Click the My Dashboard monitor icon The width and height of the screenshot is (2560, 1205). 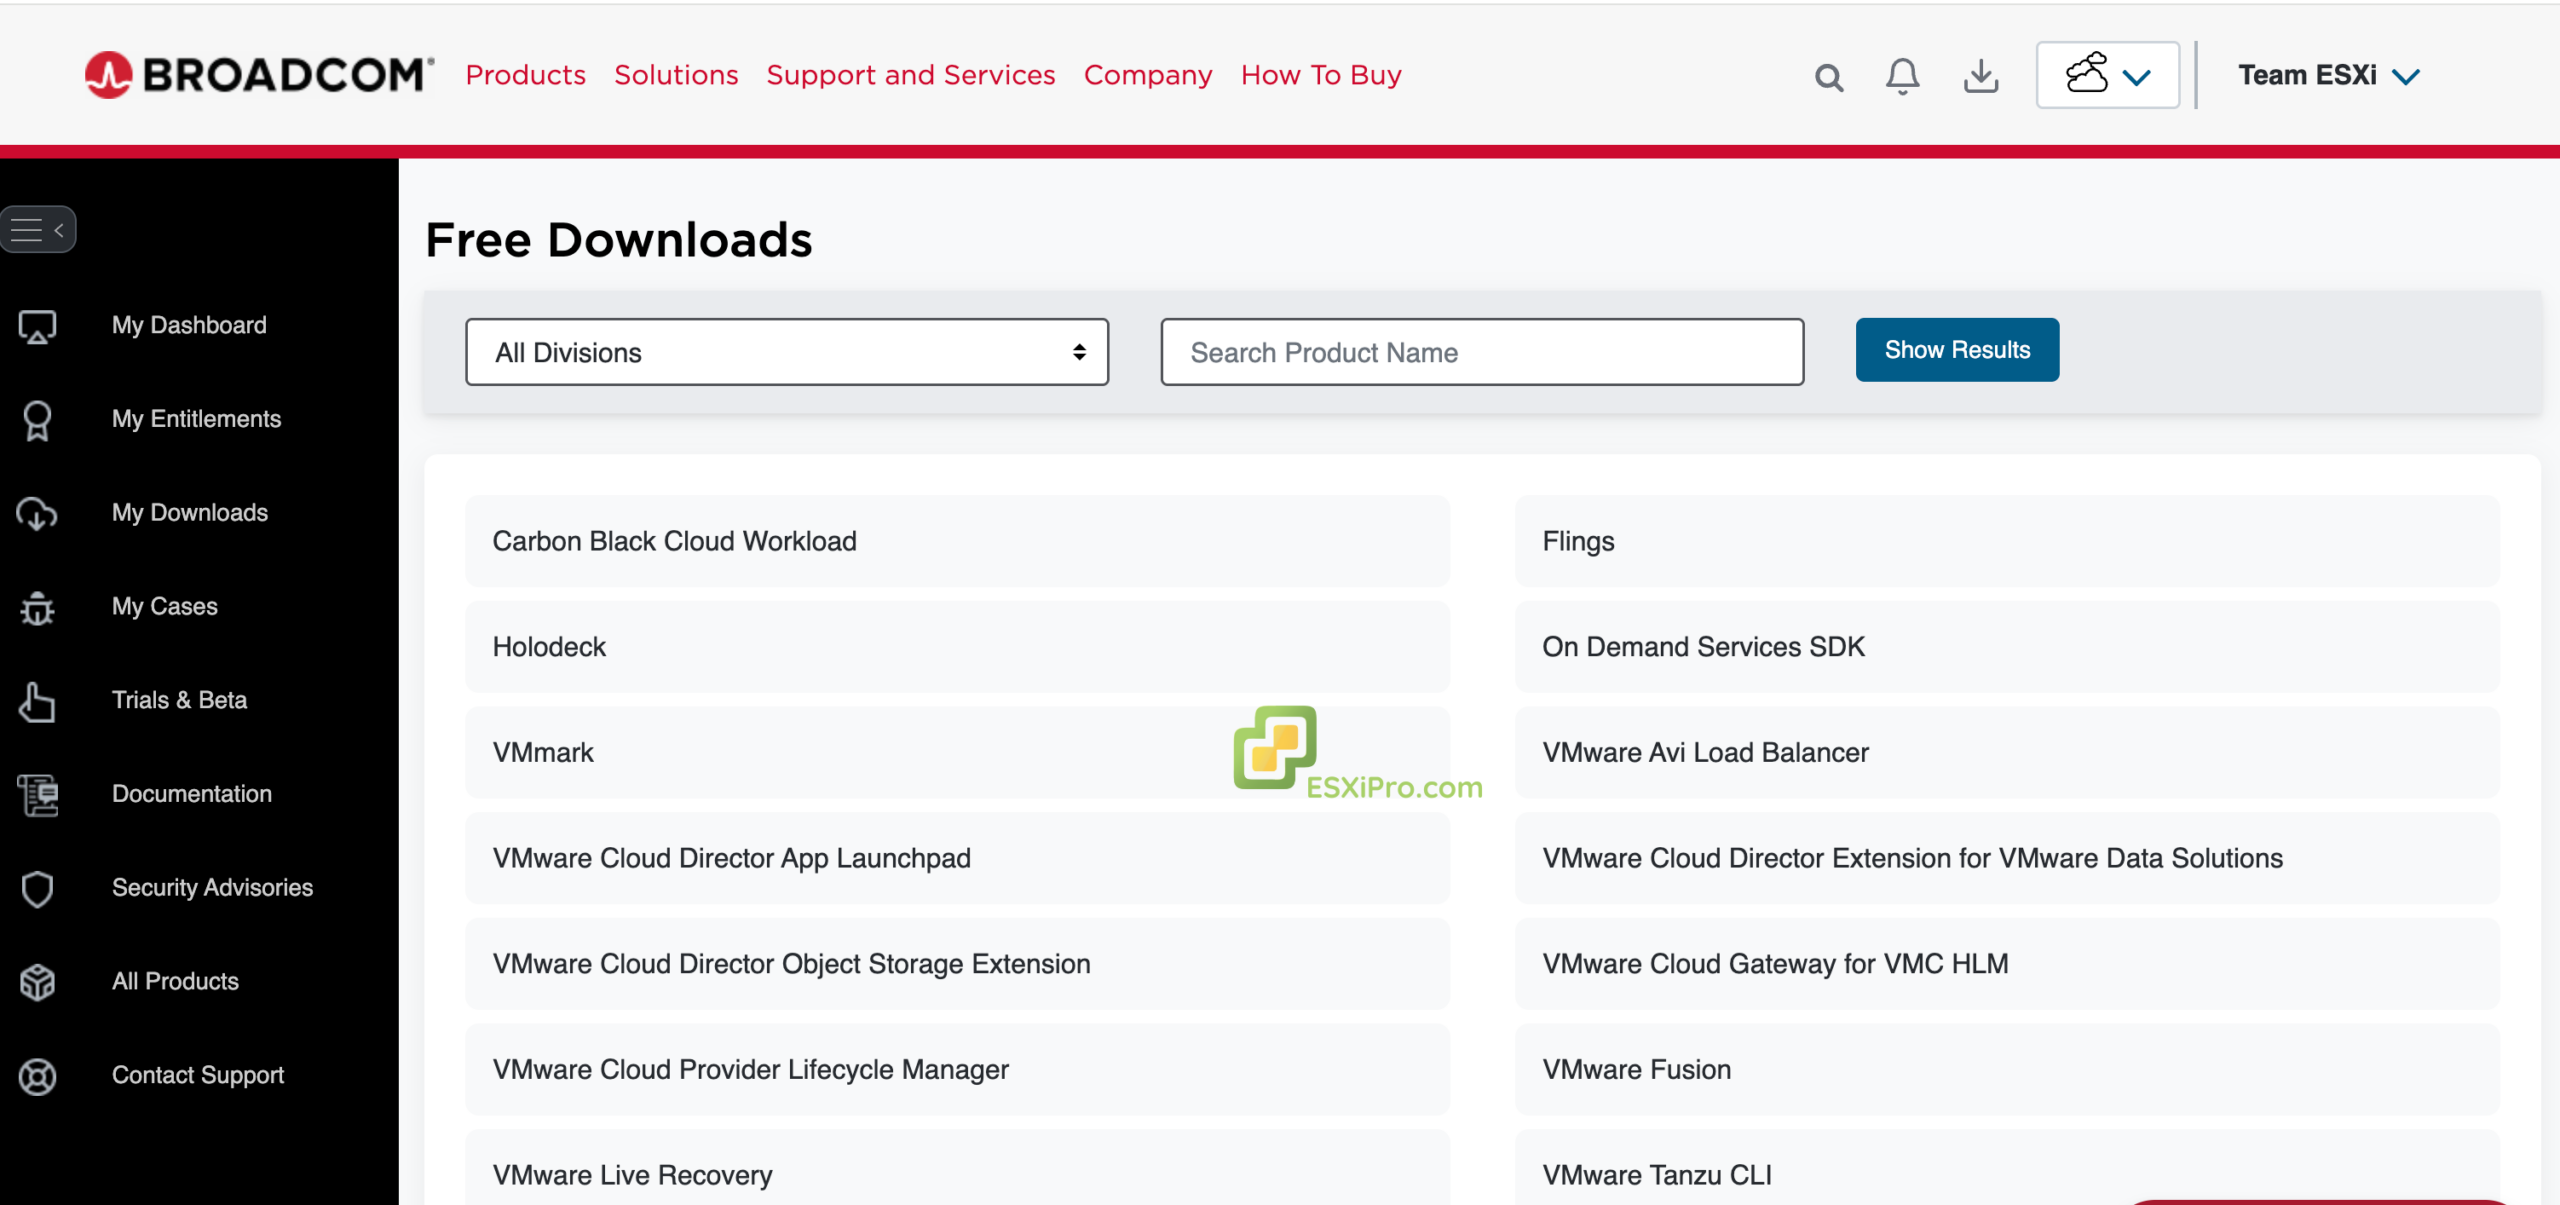coord(37,326)
